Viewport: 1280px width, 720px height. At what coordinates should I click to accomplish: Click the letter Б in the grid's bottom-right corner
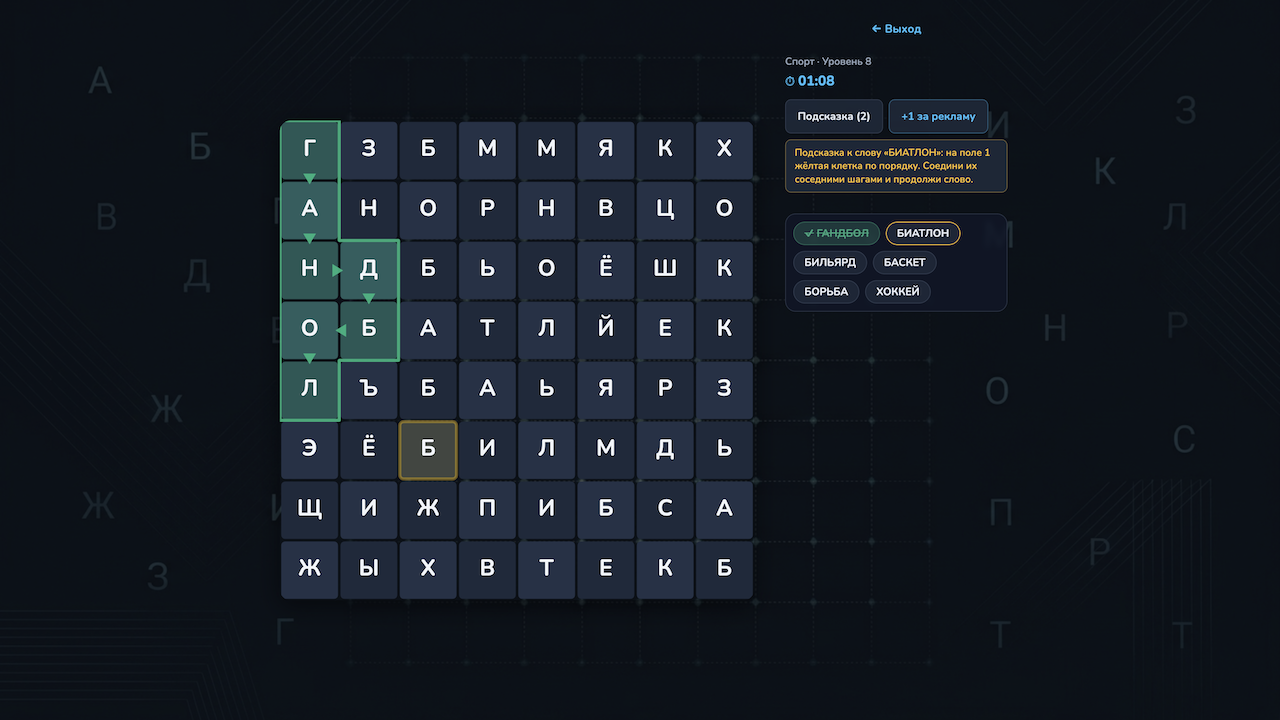coord(725,570)
